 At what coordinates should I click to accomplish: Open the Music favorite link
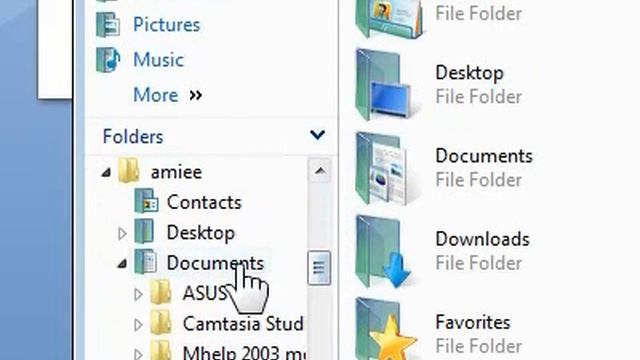[158, 60]
